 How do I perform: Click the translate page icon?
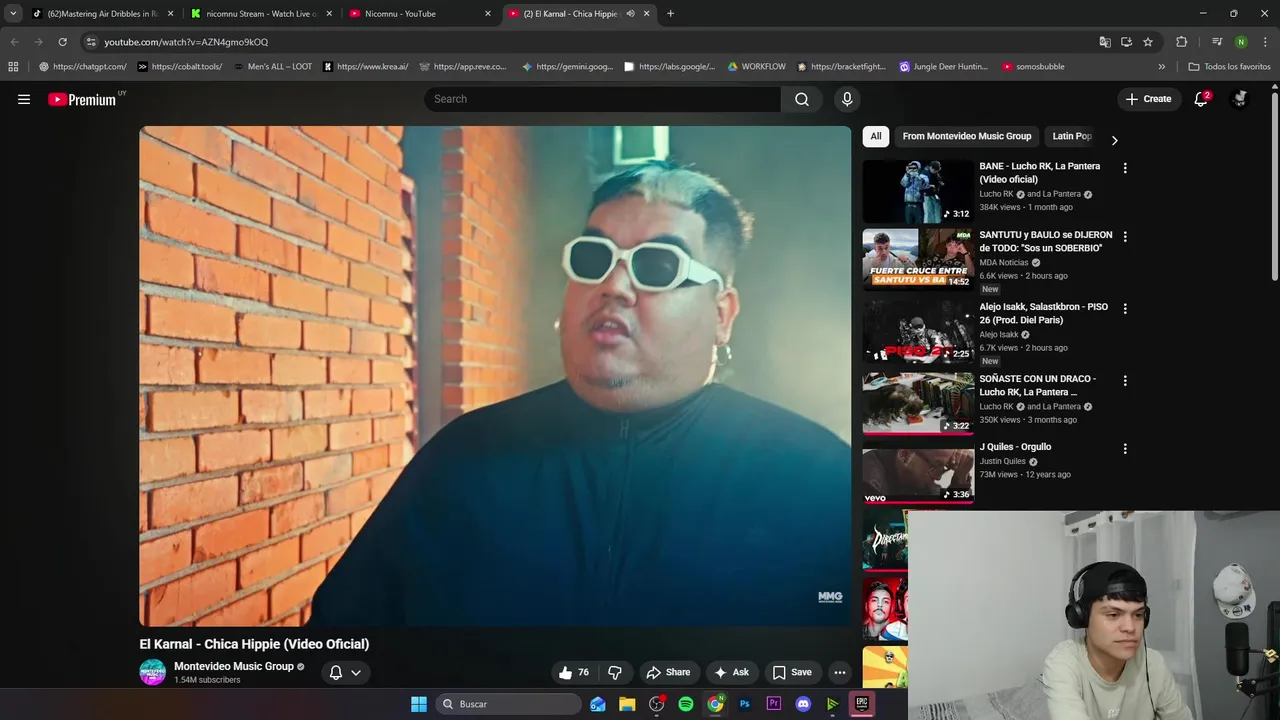tap(1105, 42)
